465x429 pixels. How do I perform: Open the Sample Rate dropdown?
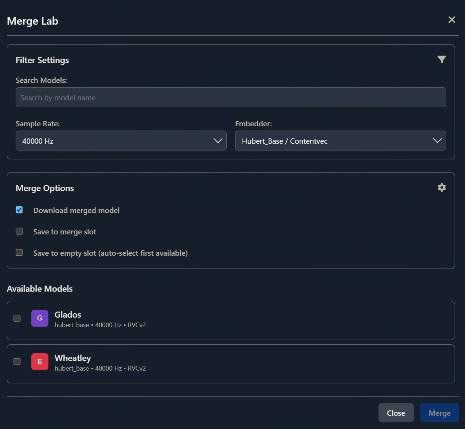121,141
